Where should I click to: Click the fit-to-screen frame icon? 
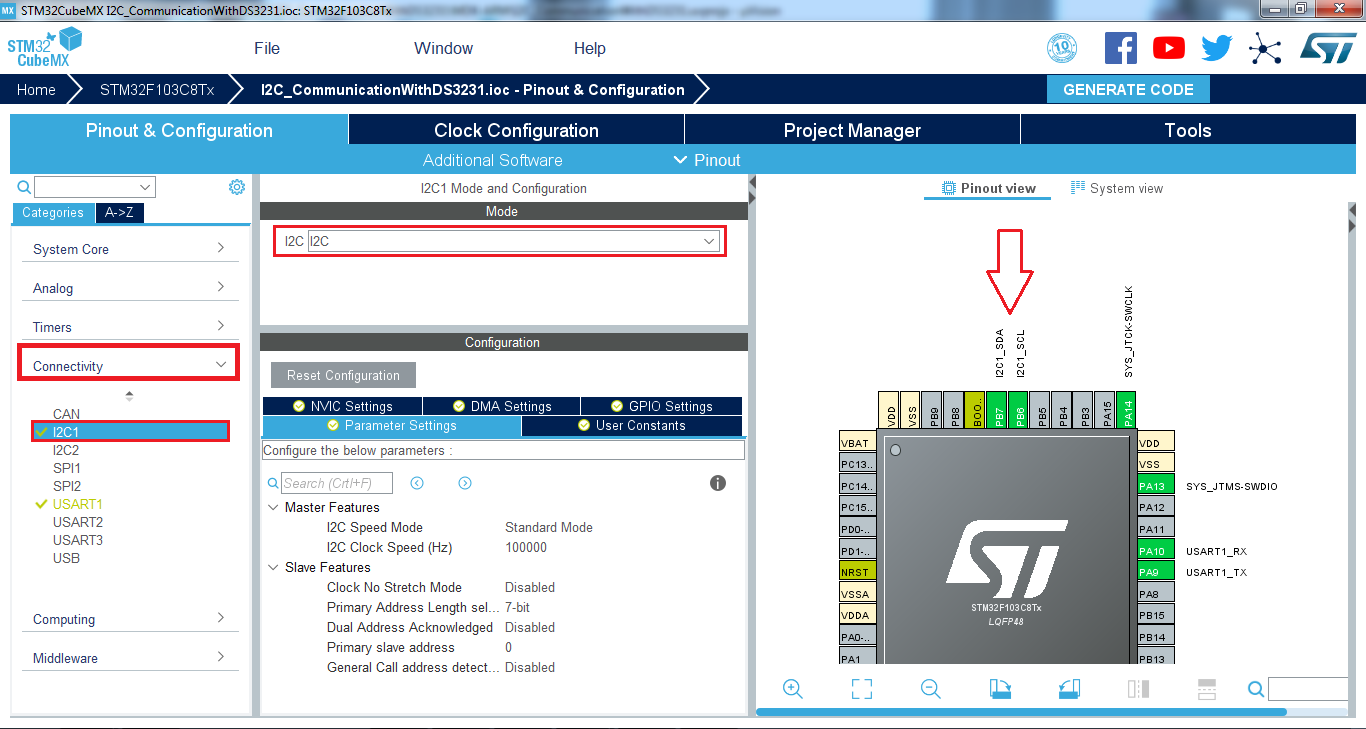862,688
